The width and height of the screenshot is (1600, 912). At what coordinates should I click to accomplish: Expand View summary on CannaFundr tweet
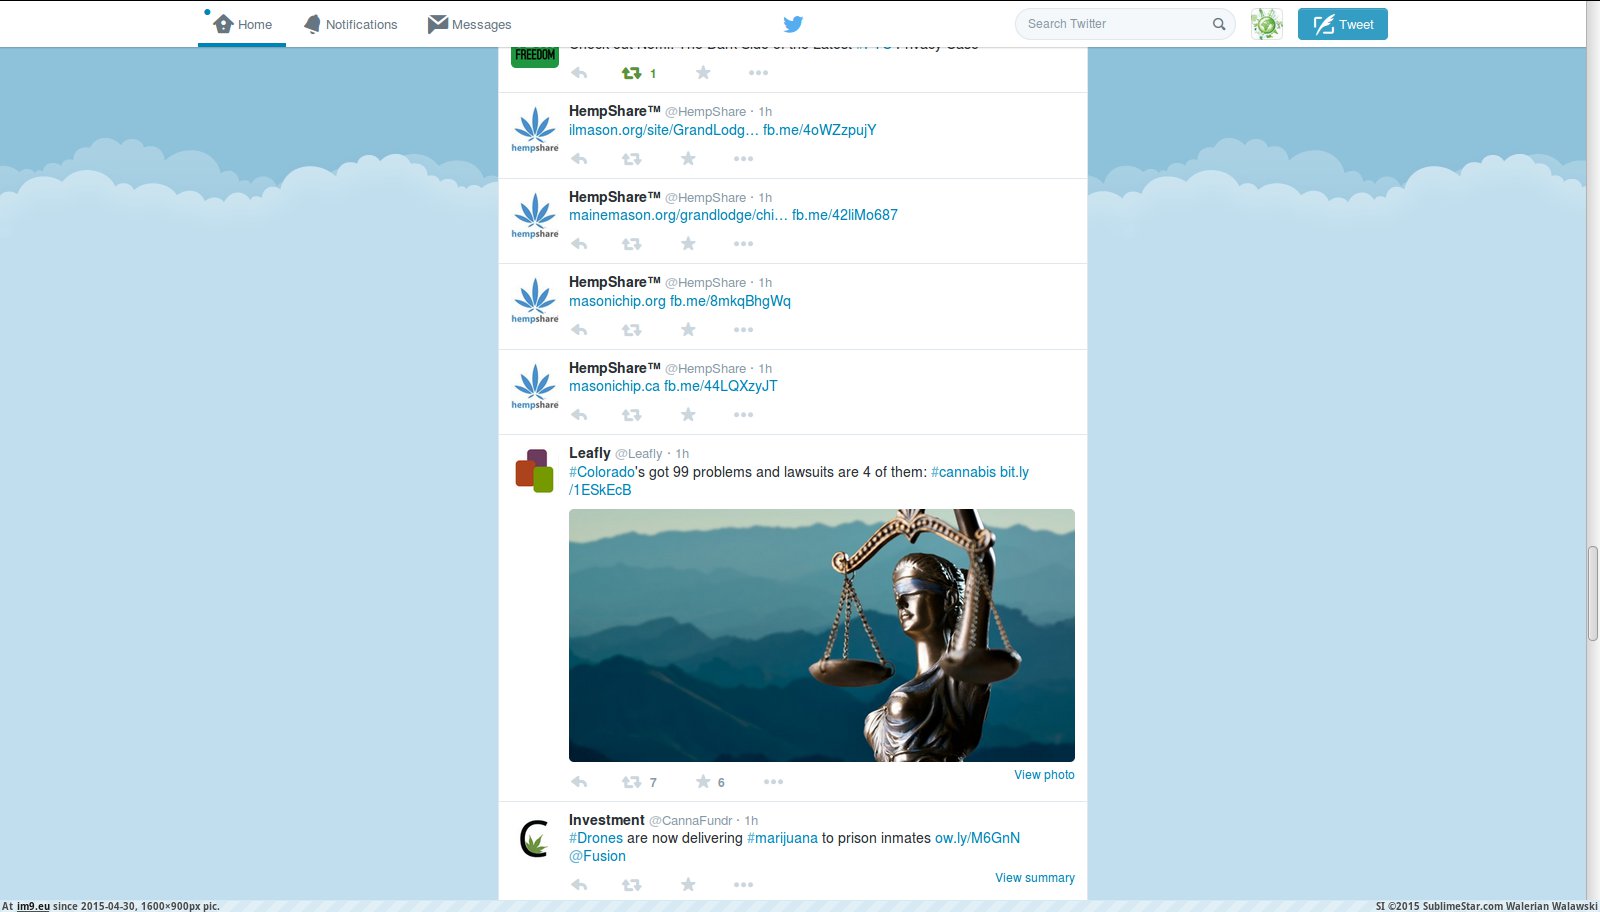1035,878
